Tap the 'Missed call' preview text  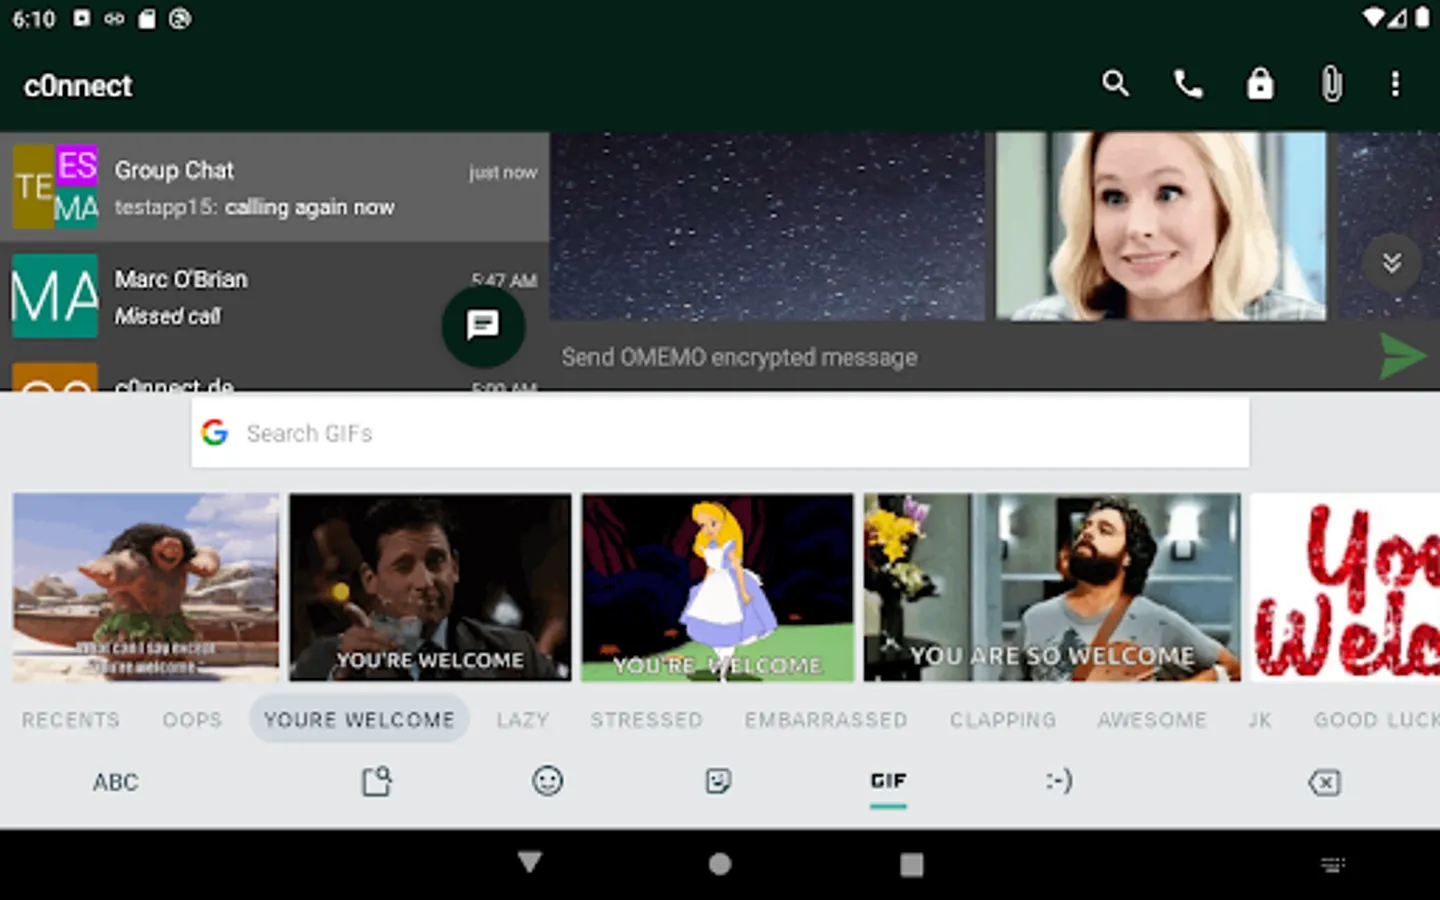tap(167, 316)
